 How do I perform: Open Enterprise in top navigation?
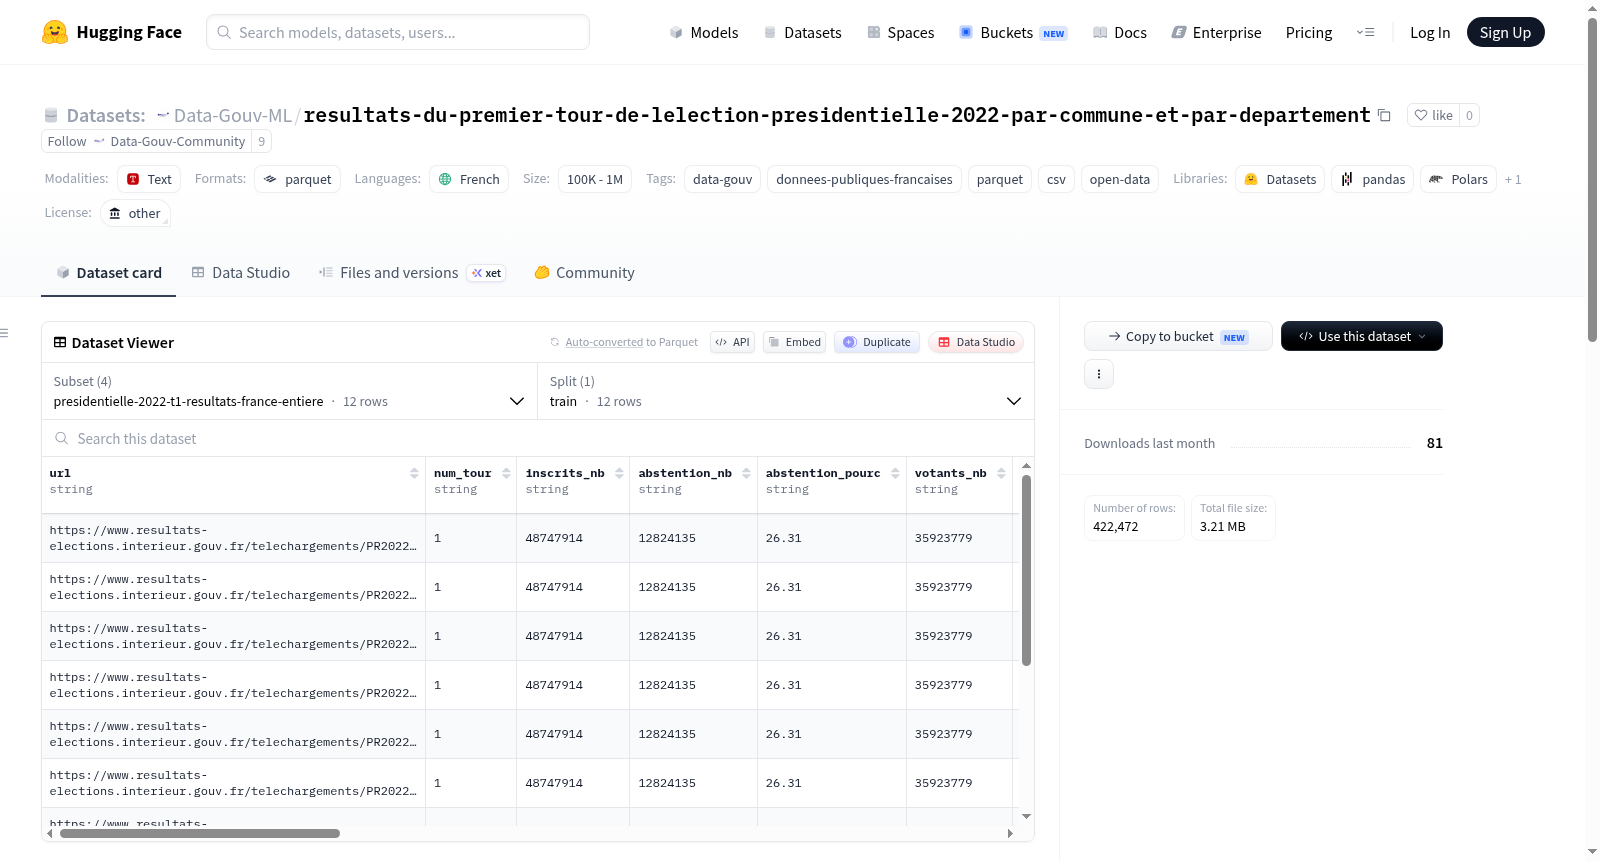(1216, 32)
